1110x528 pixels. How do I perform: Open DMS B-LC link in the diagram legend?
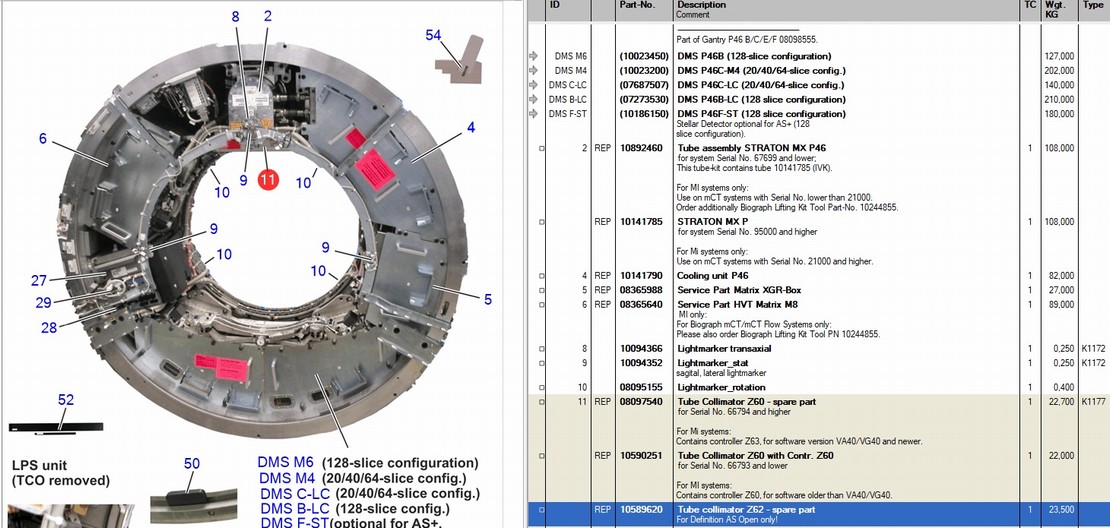(294, 508)
